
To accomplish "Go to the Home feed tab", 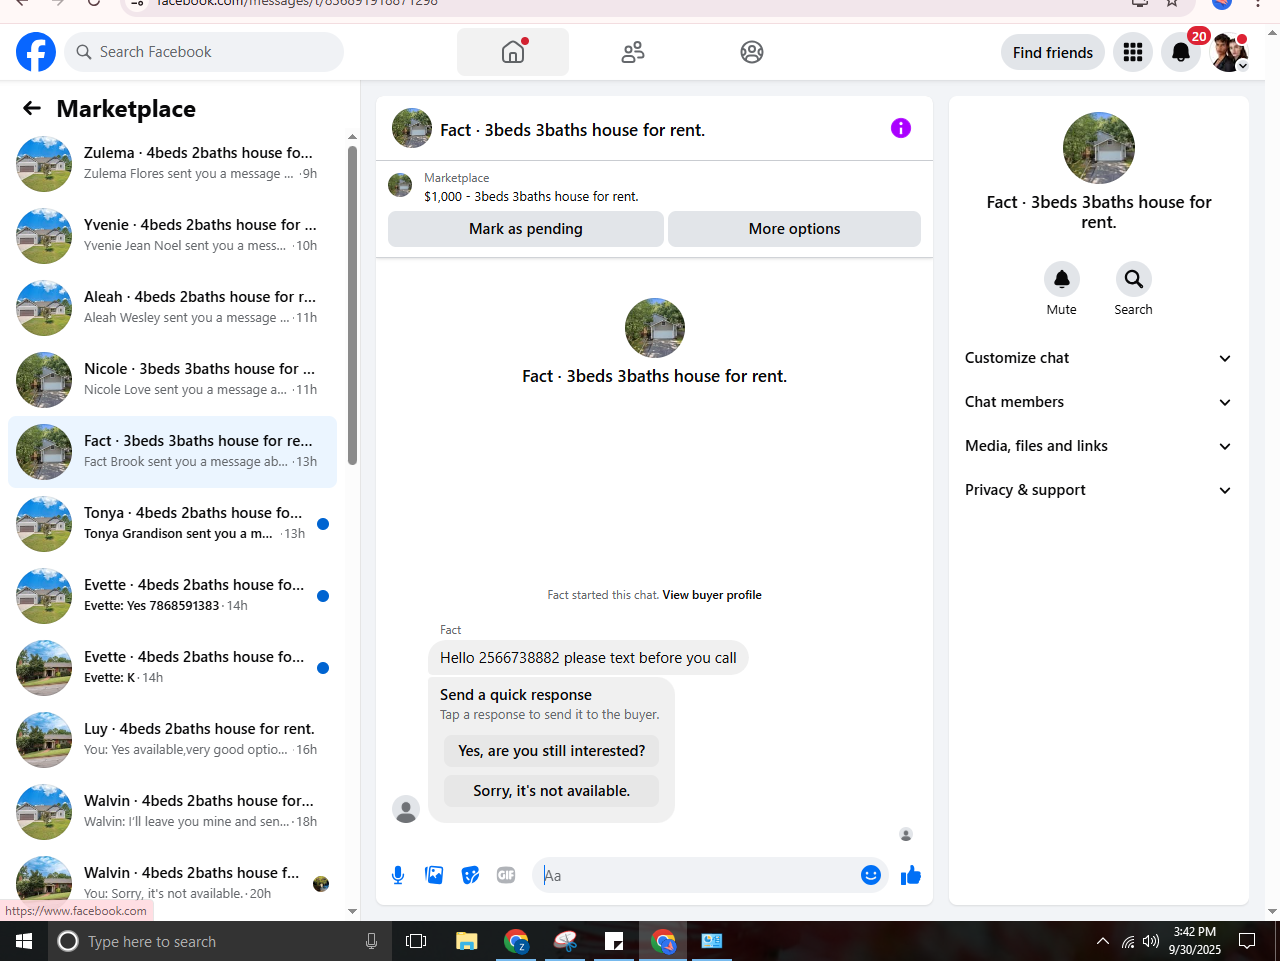I will click(513, 52).
